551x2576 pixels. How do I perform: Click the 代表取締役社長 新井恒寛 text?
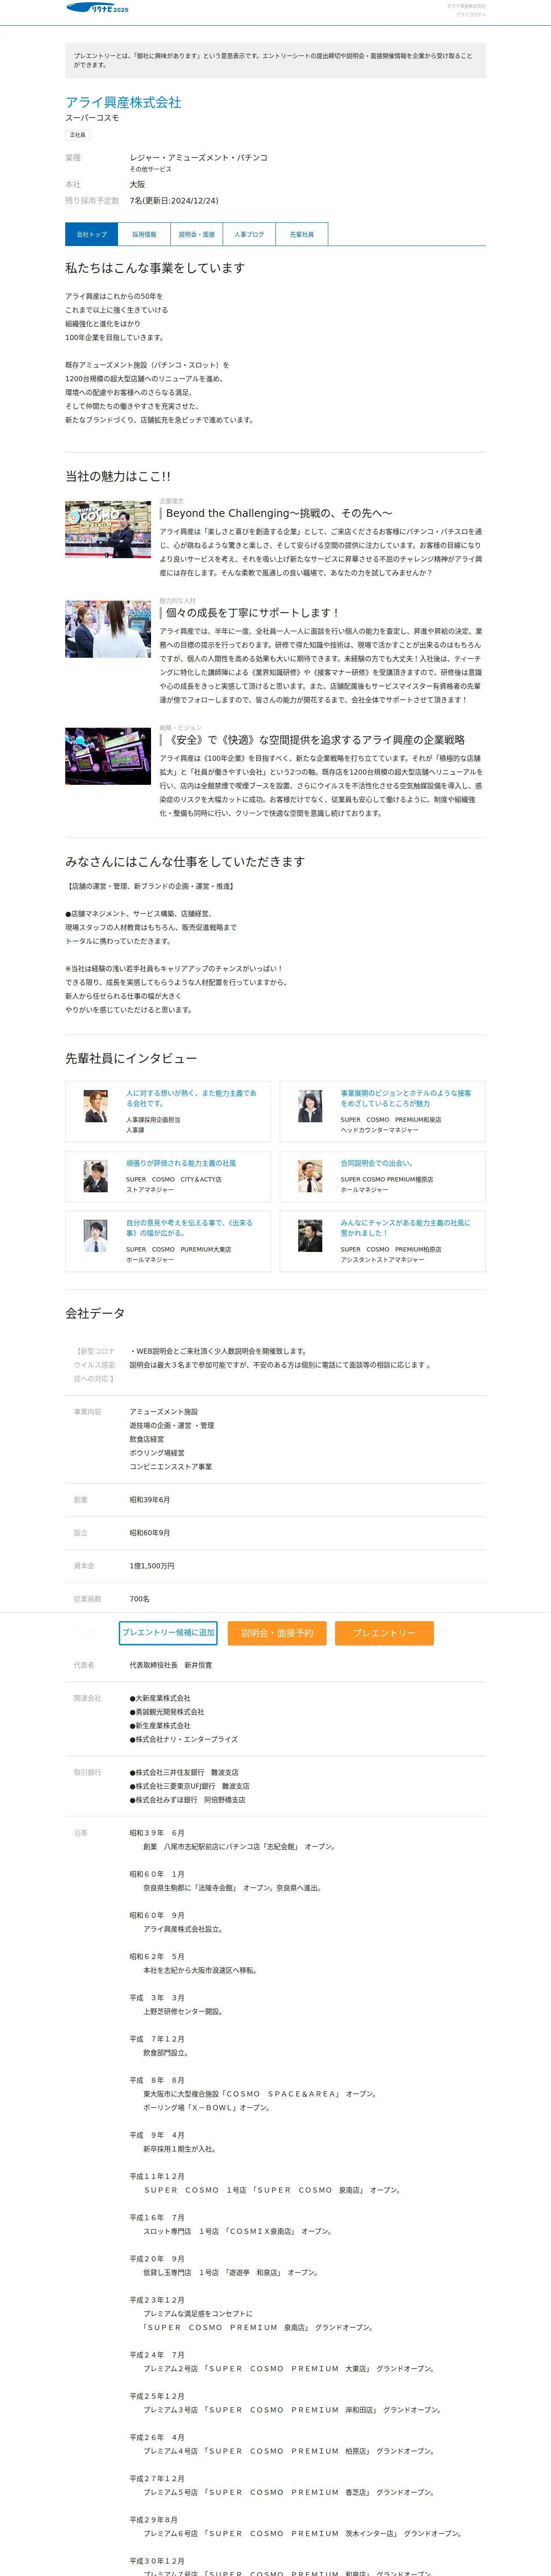[x=171, y=1665]
